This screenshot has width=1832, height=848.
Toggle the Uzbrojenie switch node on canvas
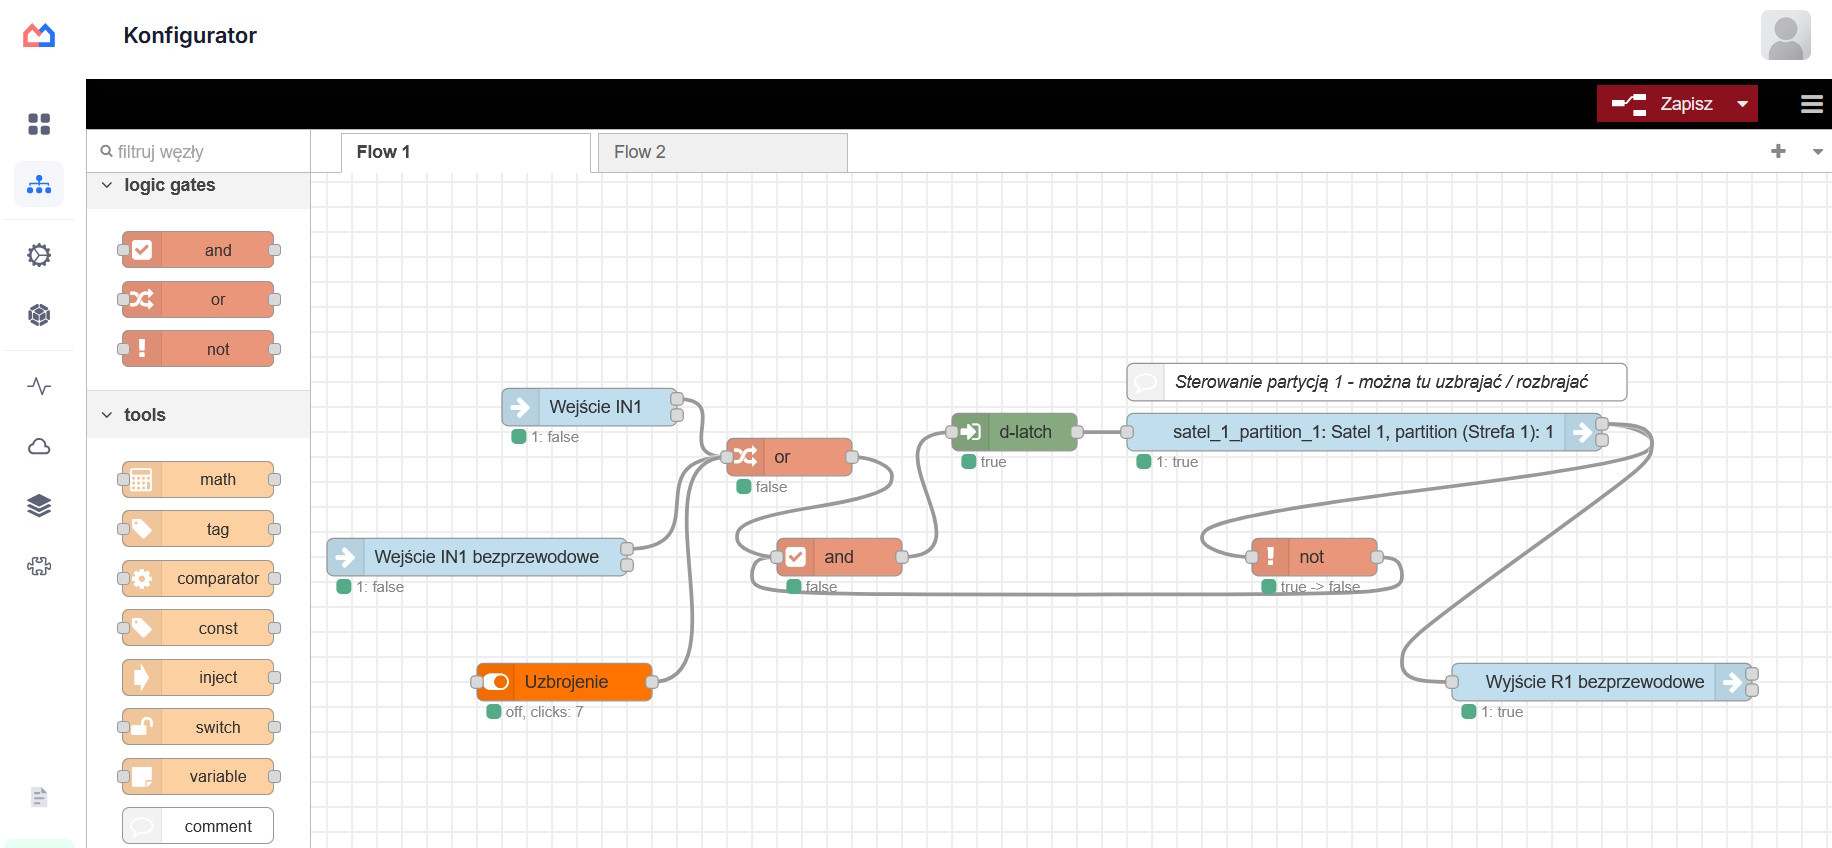click(495, 682)
